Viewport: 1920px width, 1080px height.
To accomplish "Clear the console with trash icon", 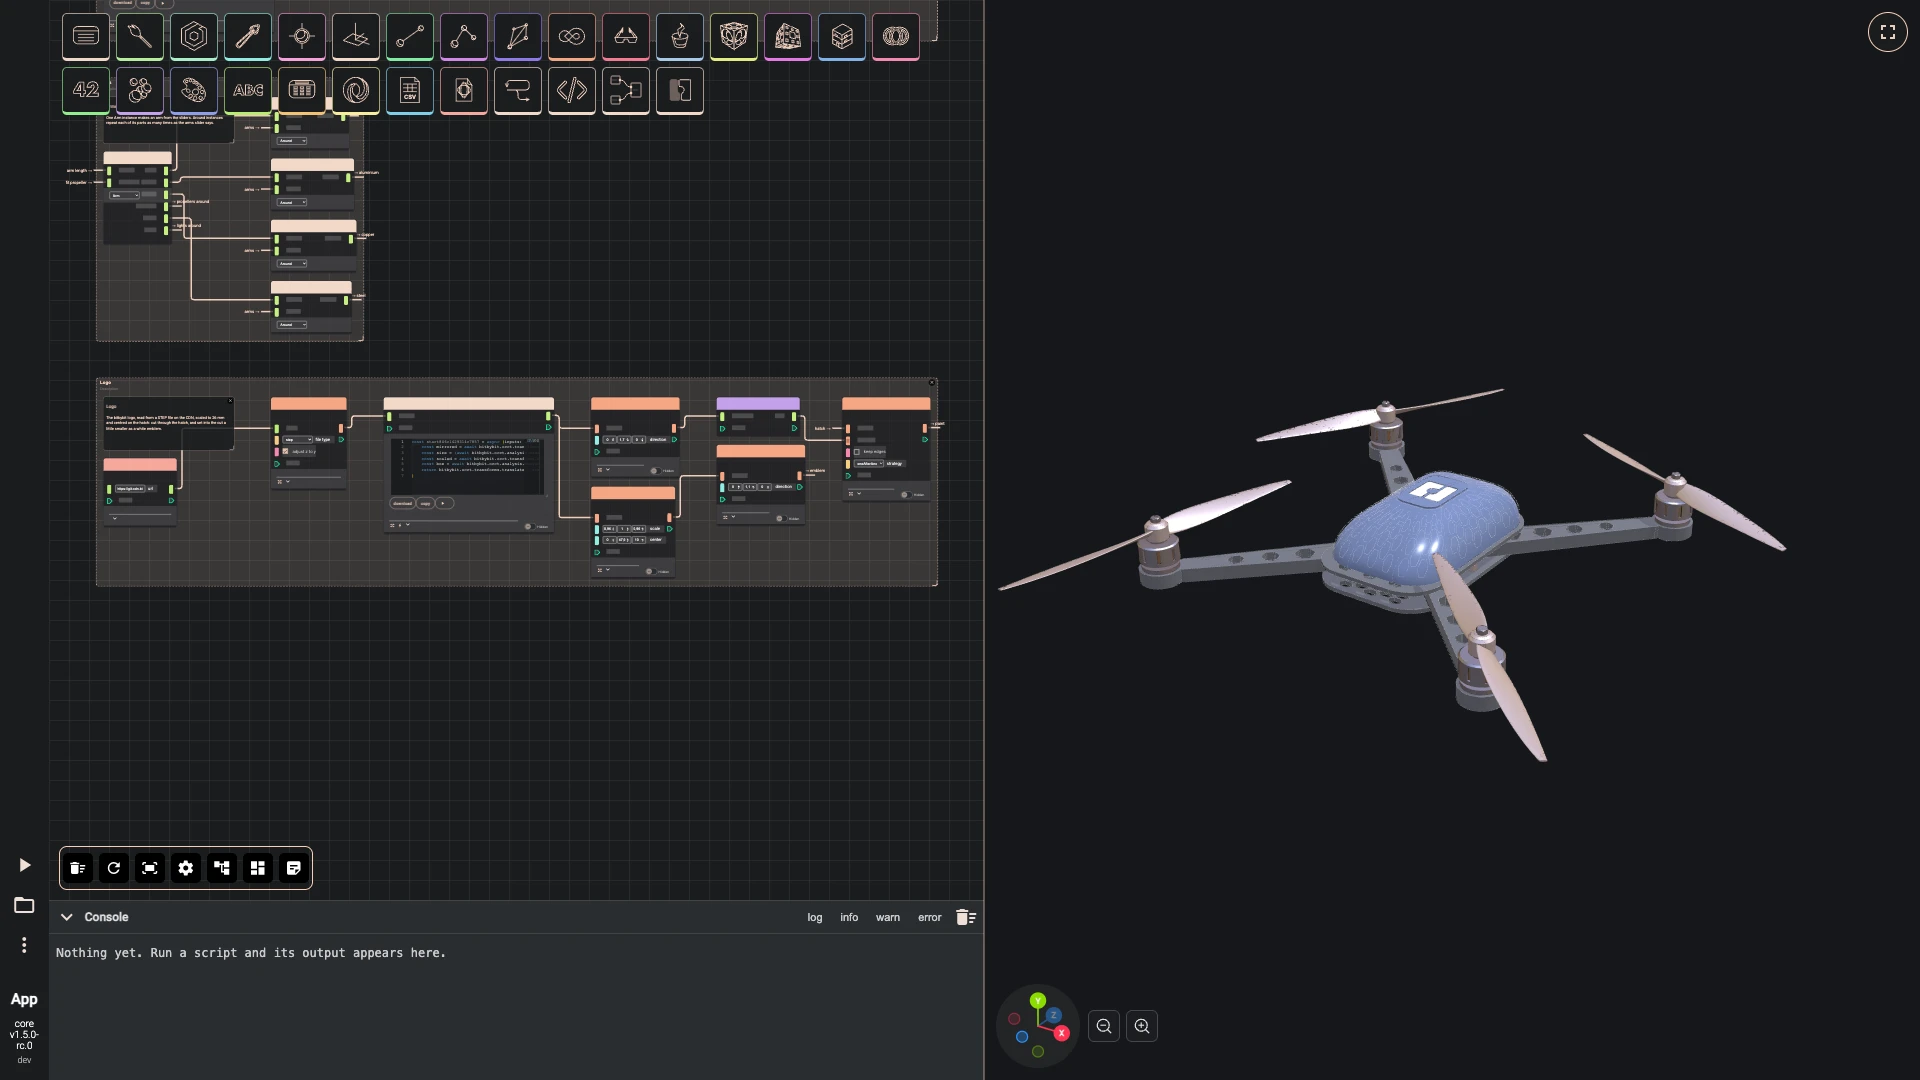I will click(x=966, y=917).
